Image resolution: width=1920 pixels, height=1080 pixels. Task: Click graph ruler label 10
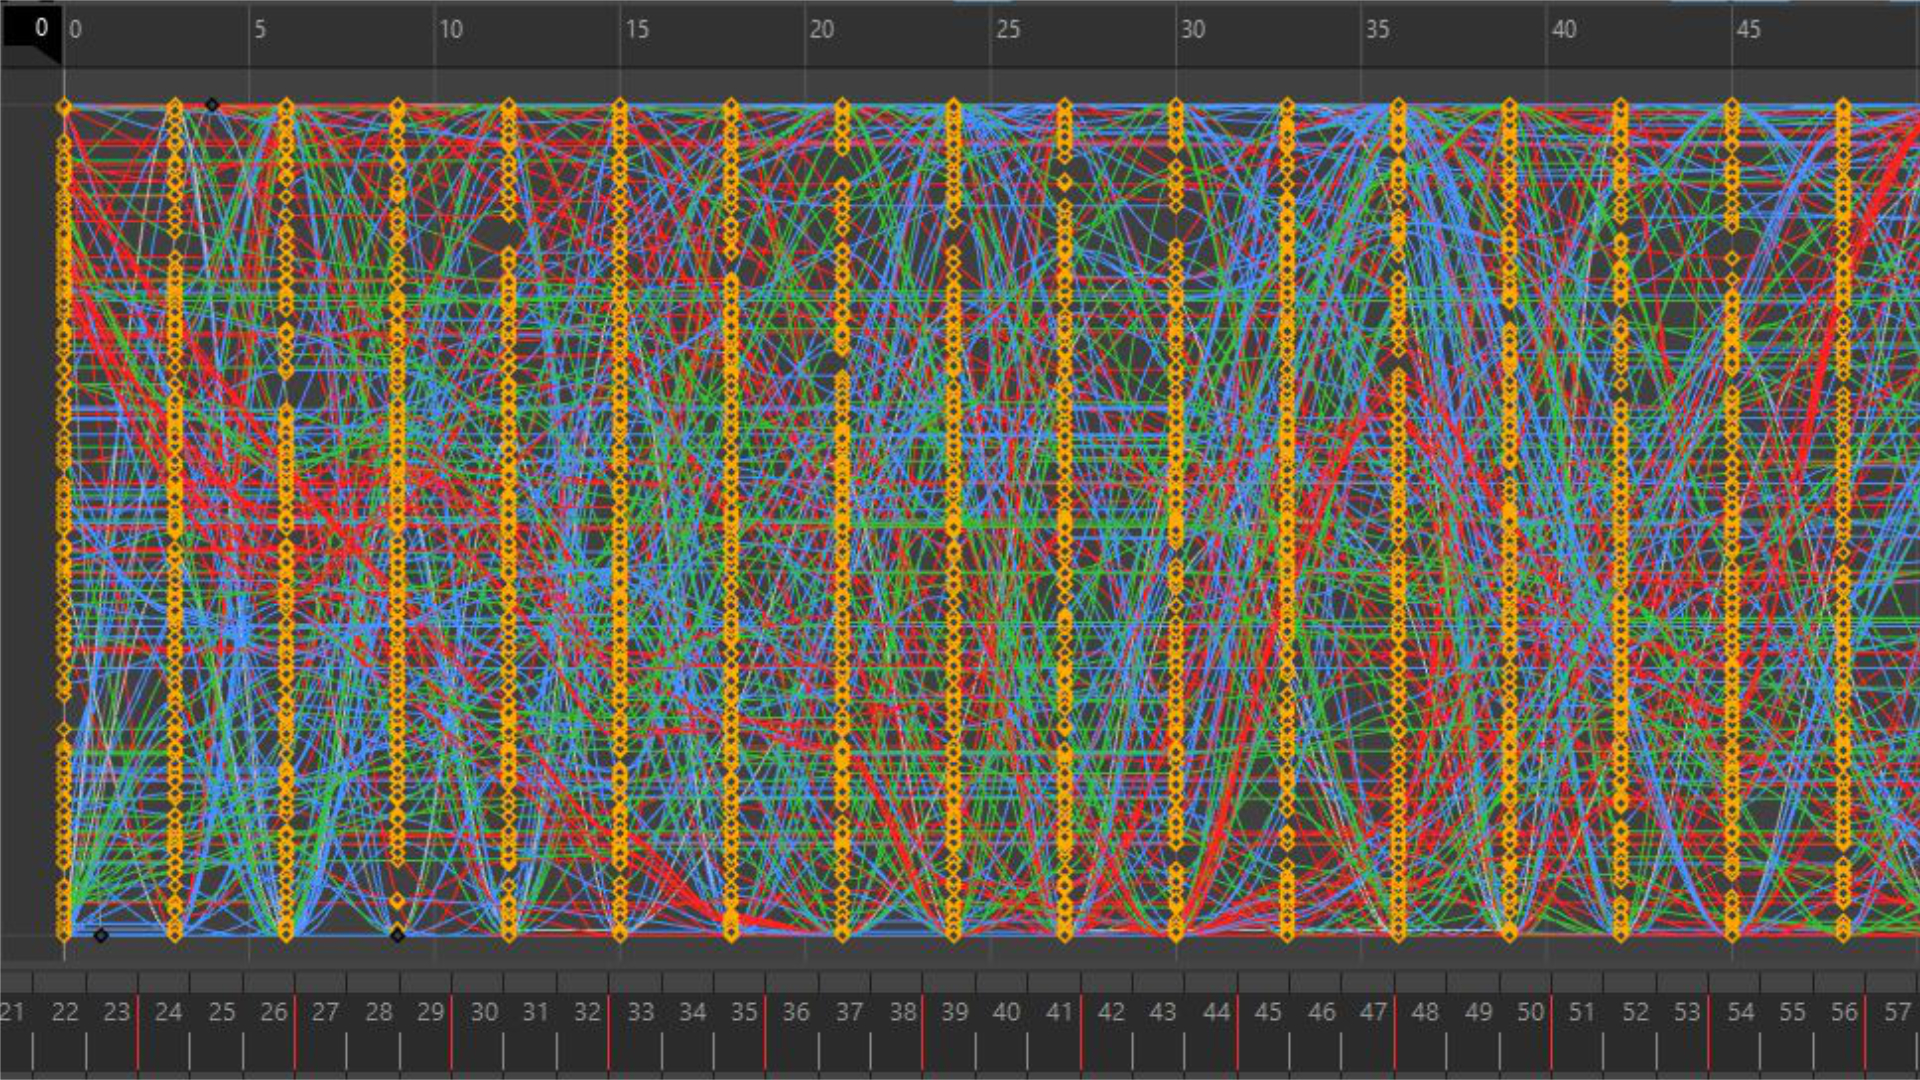[450, 30]
